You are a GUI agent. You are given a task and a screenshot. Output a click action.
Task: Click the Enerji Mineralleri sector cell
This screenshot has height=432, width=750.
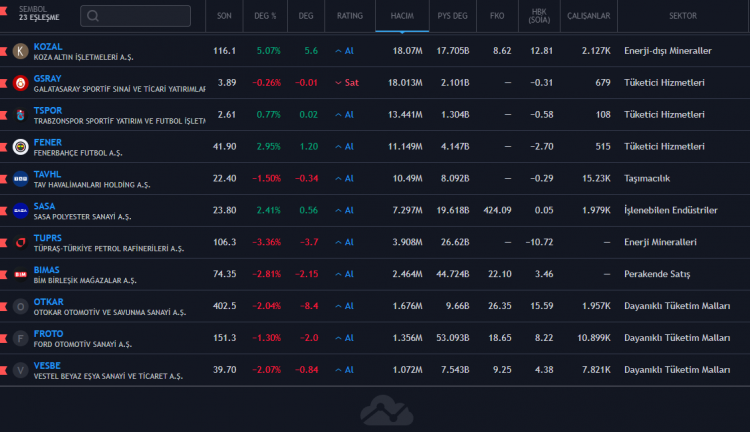coord(660,242)
